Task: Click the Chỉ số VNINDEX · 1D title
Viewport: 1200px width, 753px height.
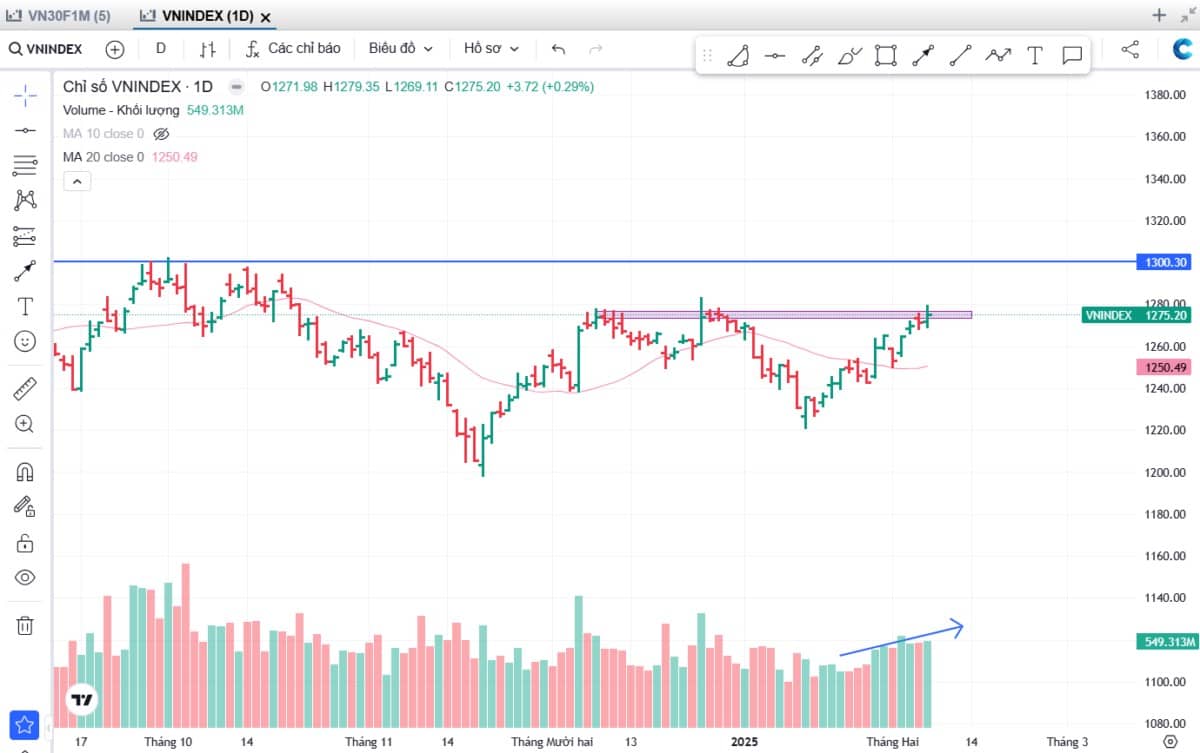Action: [138, 87]
